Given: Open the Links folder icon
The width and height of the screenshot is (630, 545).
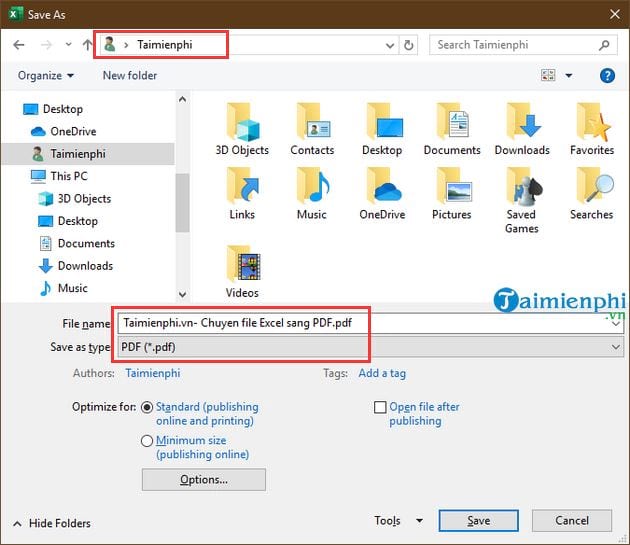Looking at the screenshot, I should tap(242, 193).
